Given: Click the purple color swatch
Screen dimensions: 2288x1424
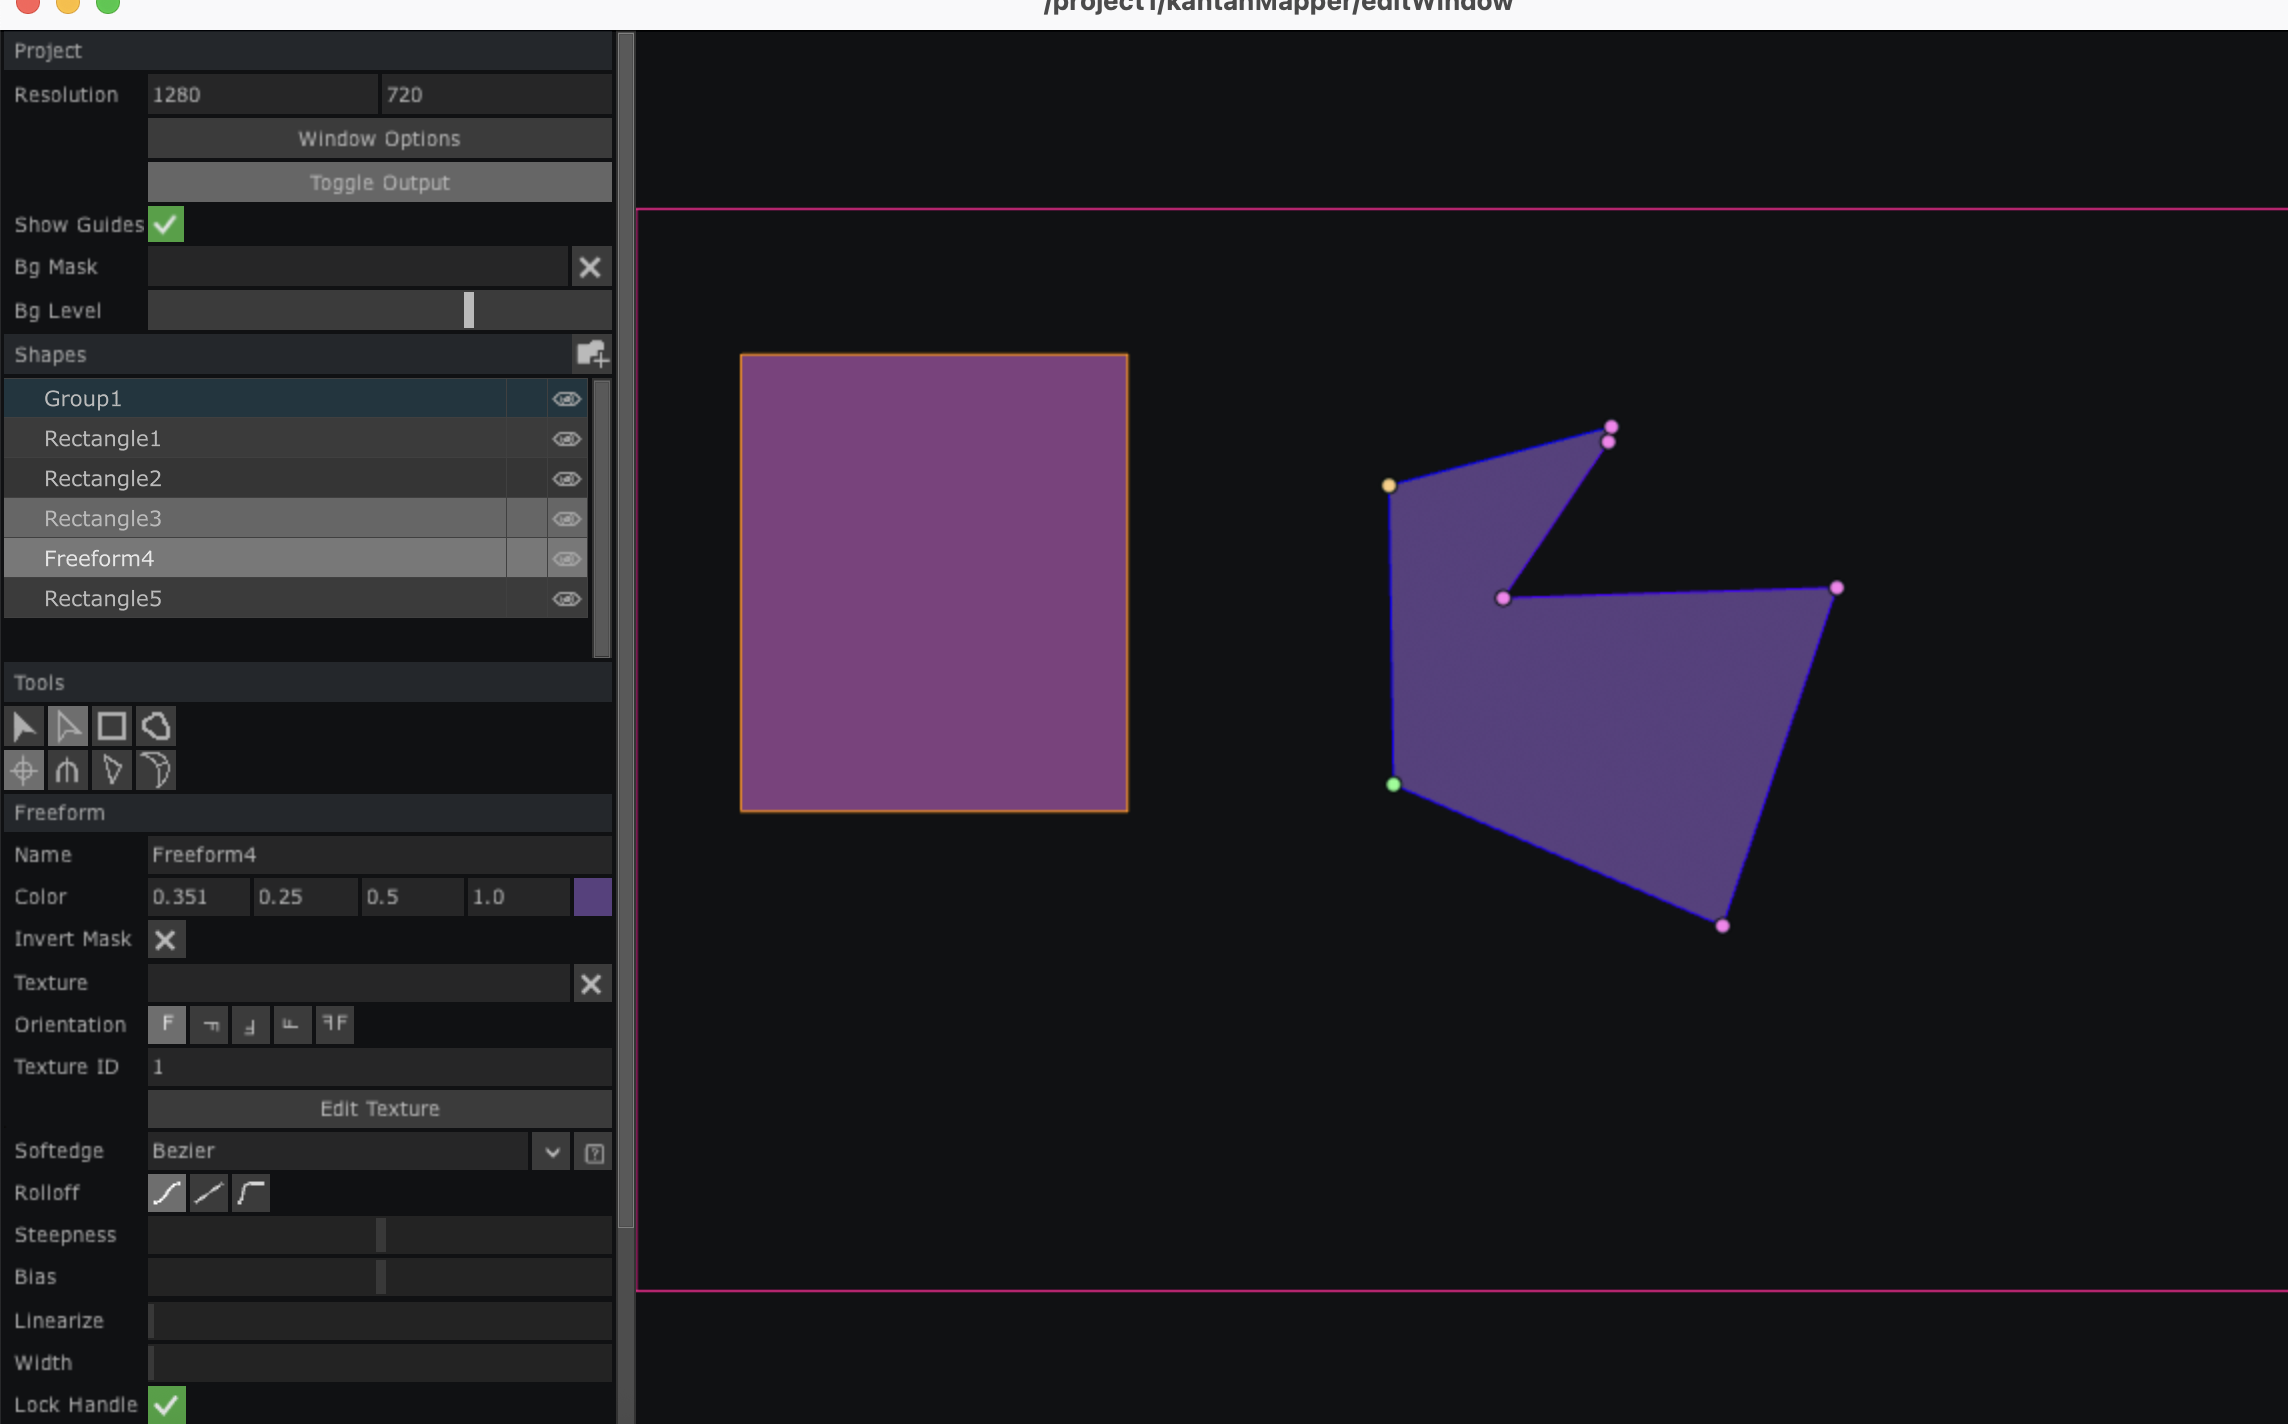Looking at the screenshot, I should pyautogui.click(x=592, y=897).
